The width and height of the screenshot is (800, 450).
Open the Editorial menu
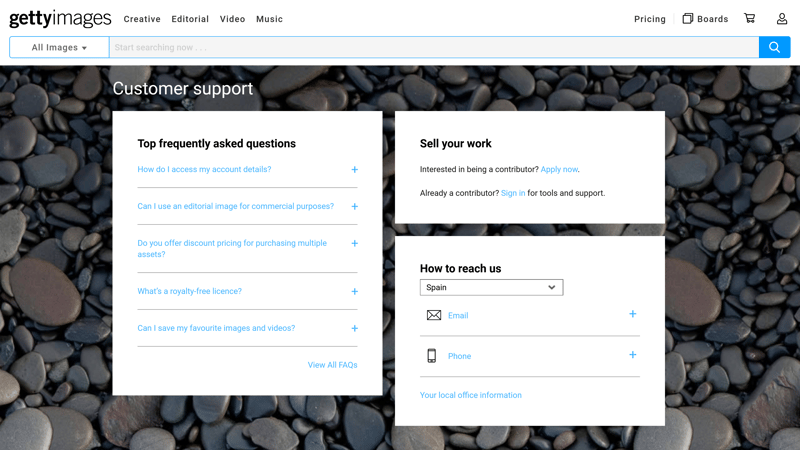pyautogui.click(x=190, y=19)
